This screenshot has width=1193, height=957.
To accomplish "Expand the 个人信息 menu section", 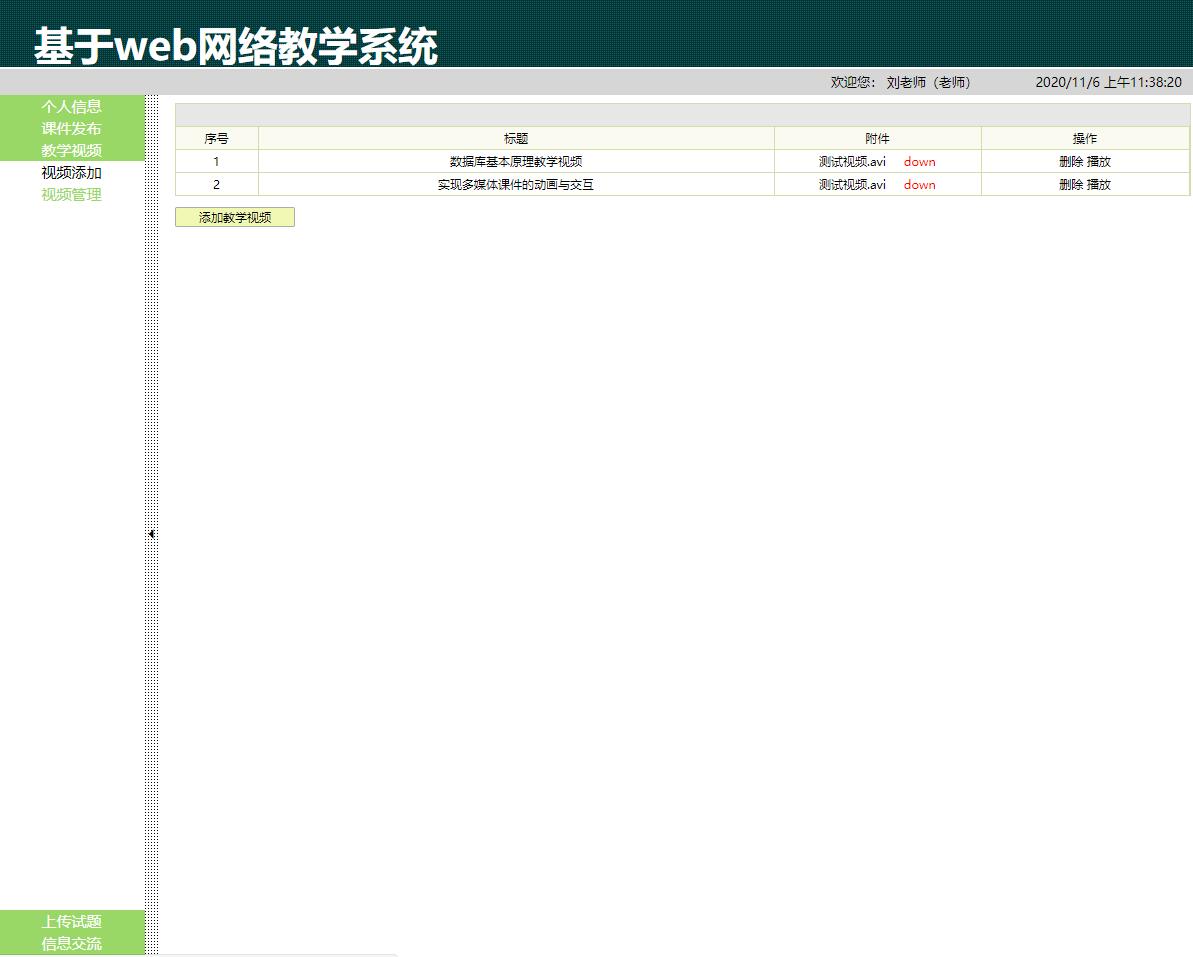I will [x=71, y=106].
